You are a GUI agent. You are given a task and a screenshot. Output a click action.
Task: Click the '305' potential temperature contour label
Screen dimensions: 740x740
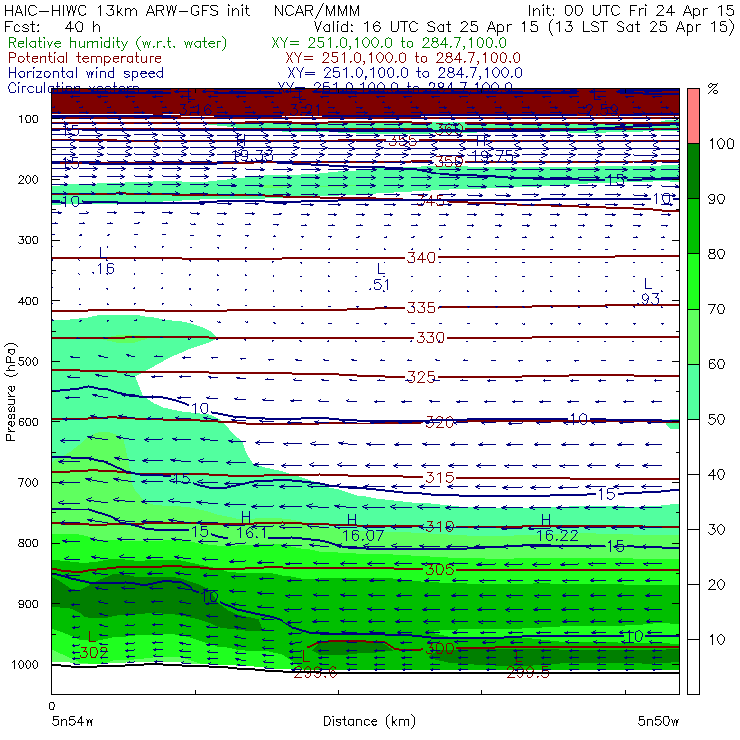[439, 570]
